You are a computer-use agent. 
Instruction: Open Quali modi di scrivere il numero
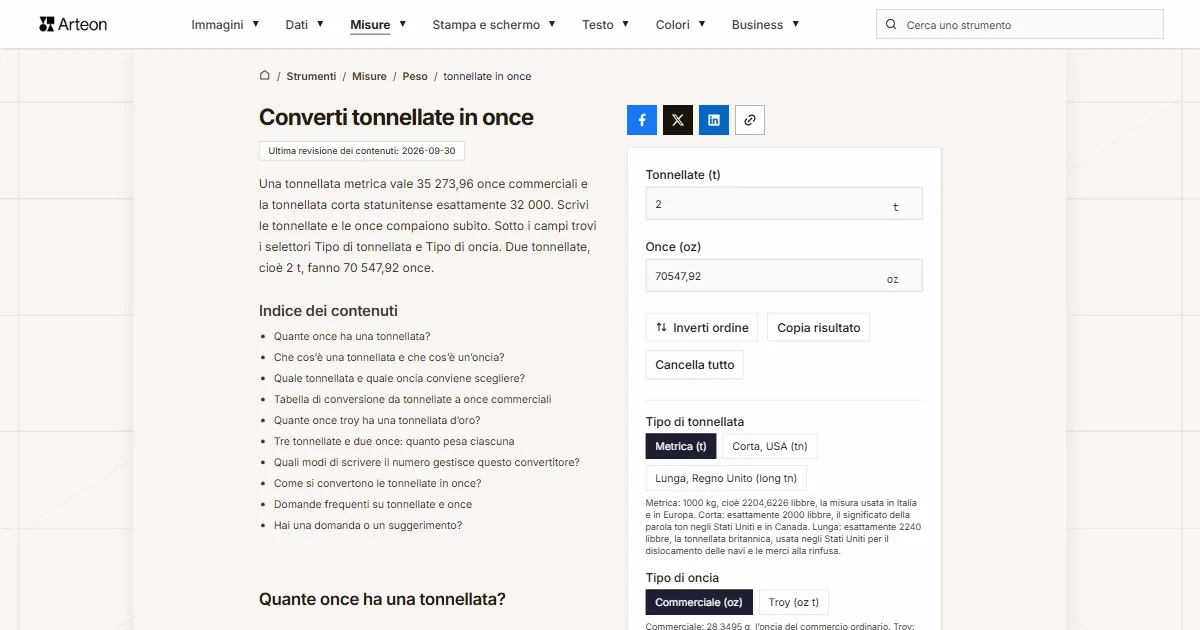tap(427, 462)
